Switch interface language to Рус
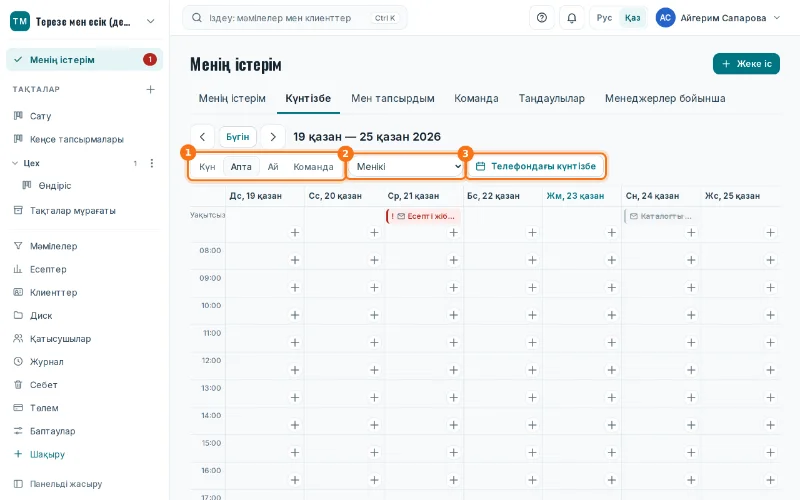The width and height of the screenshot is (800, 500). tap(604, 18)
